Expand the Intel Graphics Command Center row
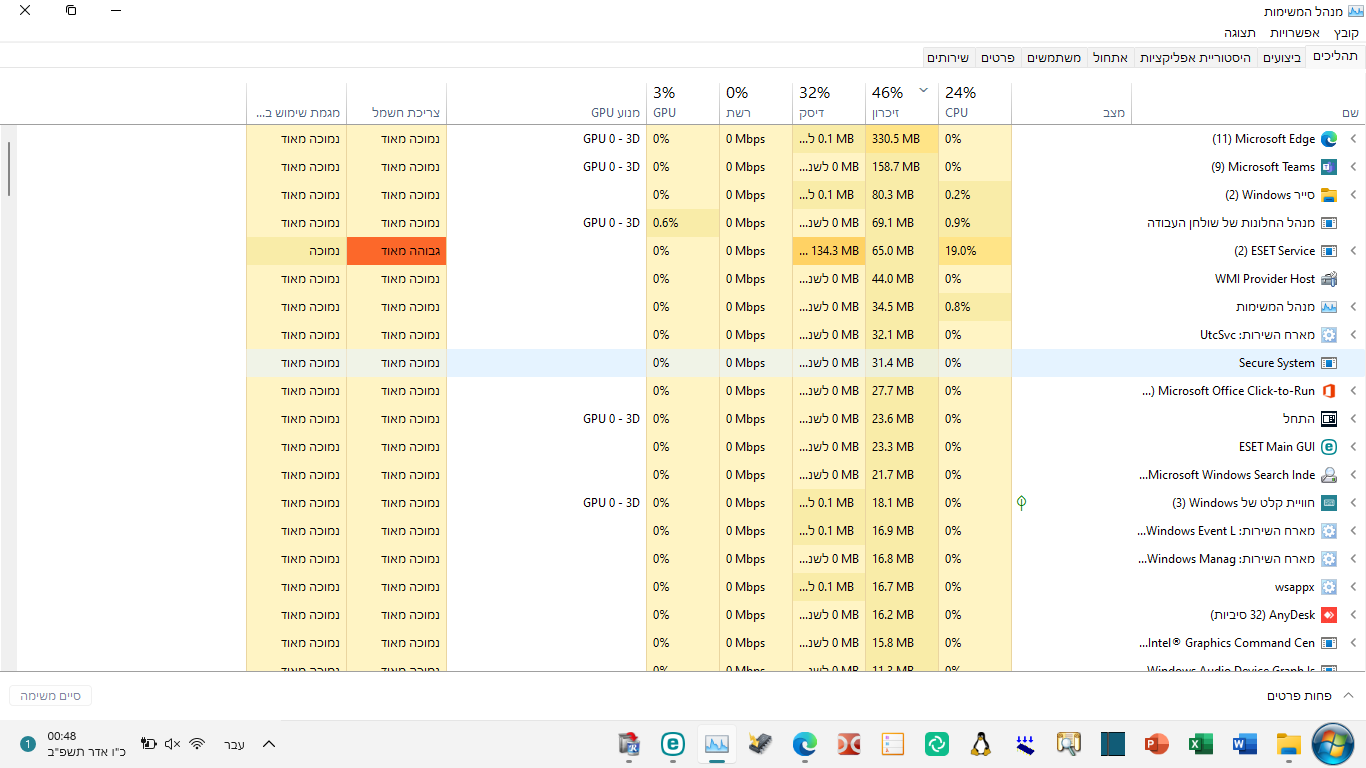Image resolution: width=1366 pixels, height=768 pixels. (x=1353, y=643)
